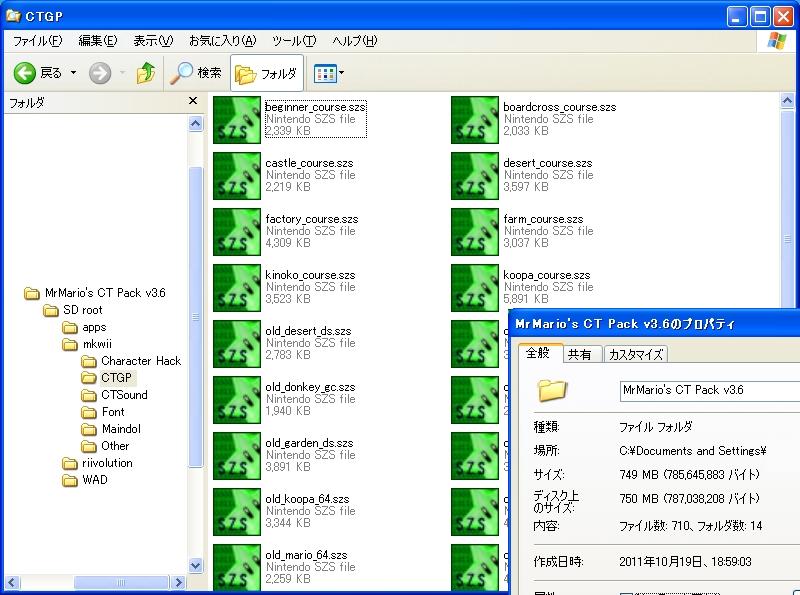
Task: Select the farm_course.szs file name
Action: (543, 219)
